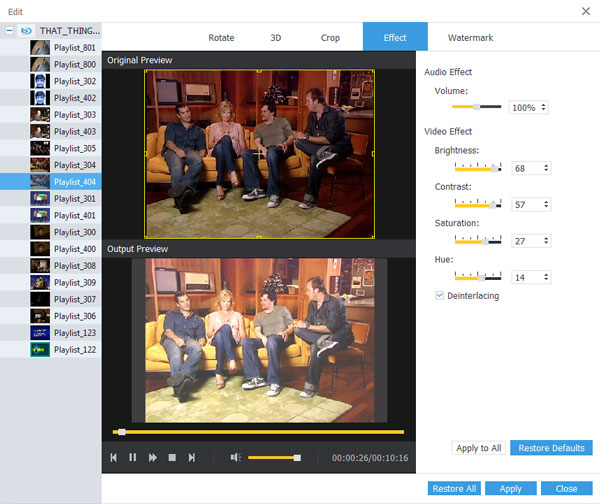Go to the Watermark tab
The image size is (600, 504).
click(x=470, y=38)
